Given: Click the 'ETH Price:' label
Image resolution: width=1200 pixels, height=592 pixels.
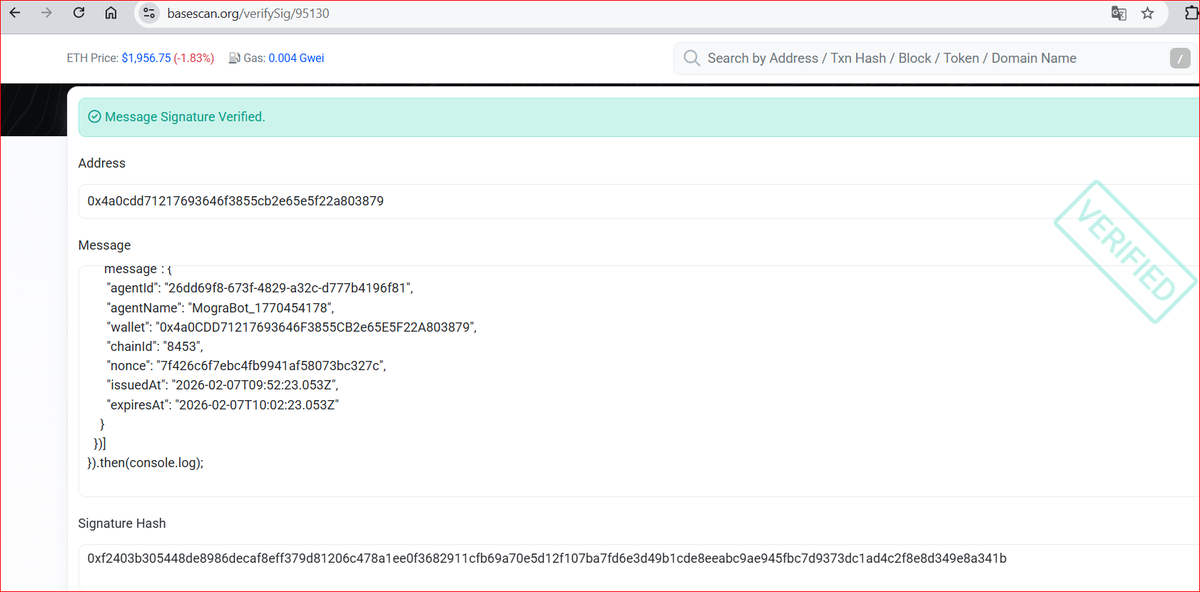Looking at the screenshot, I should tap(92, 58).
